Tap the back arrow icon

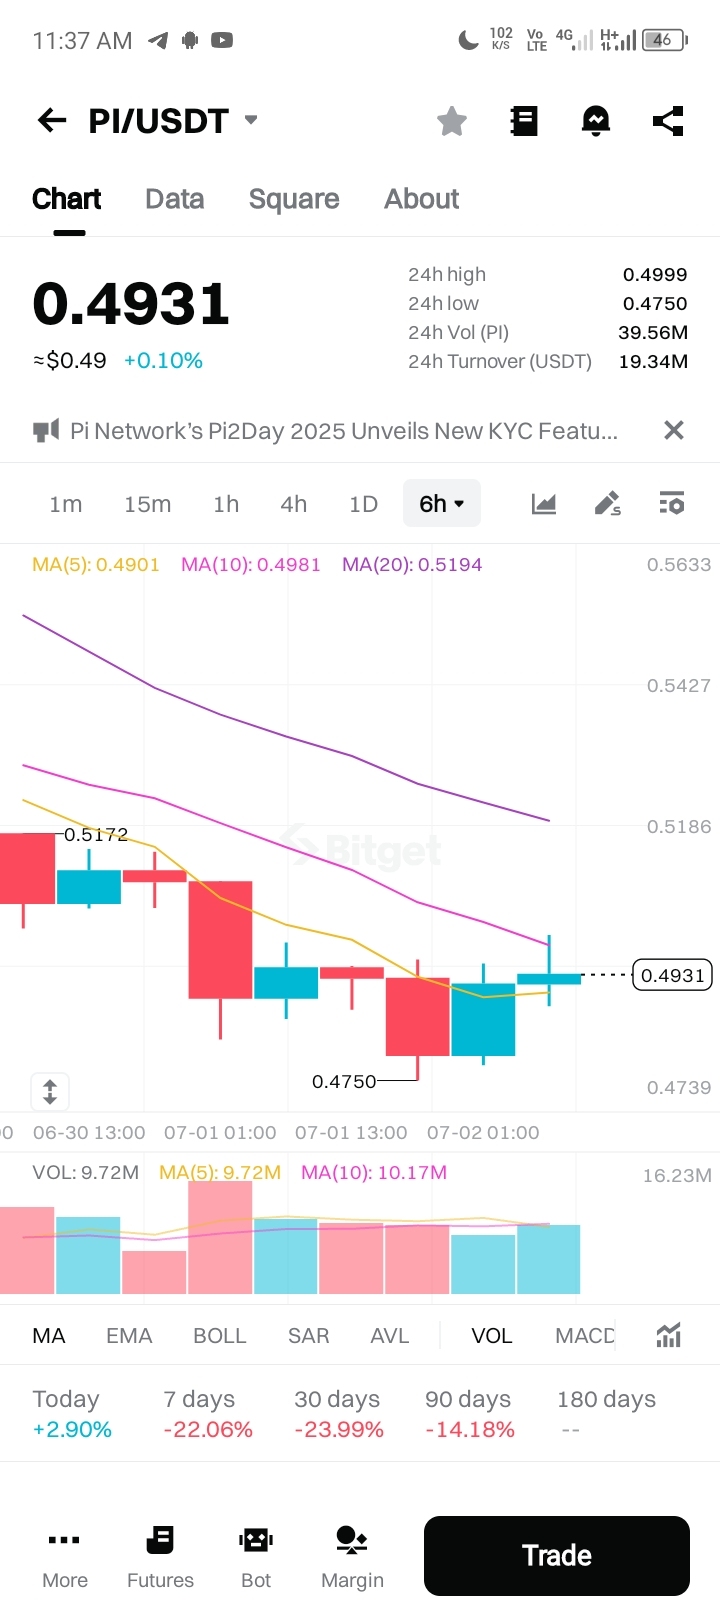click(x=52, y=121)
